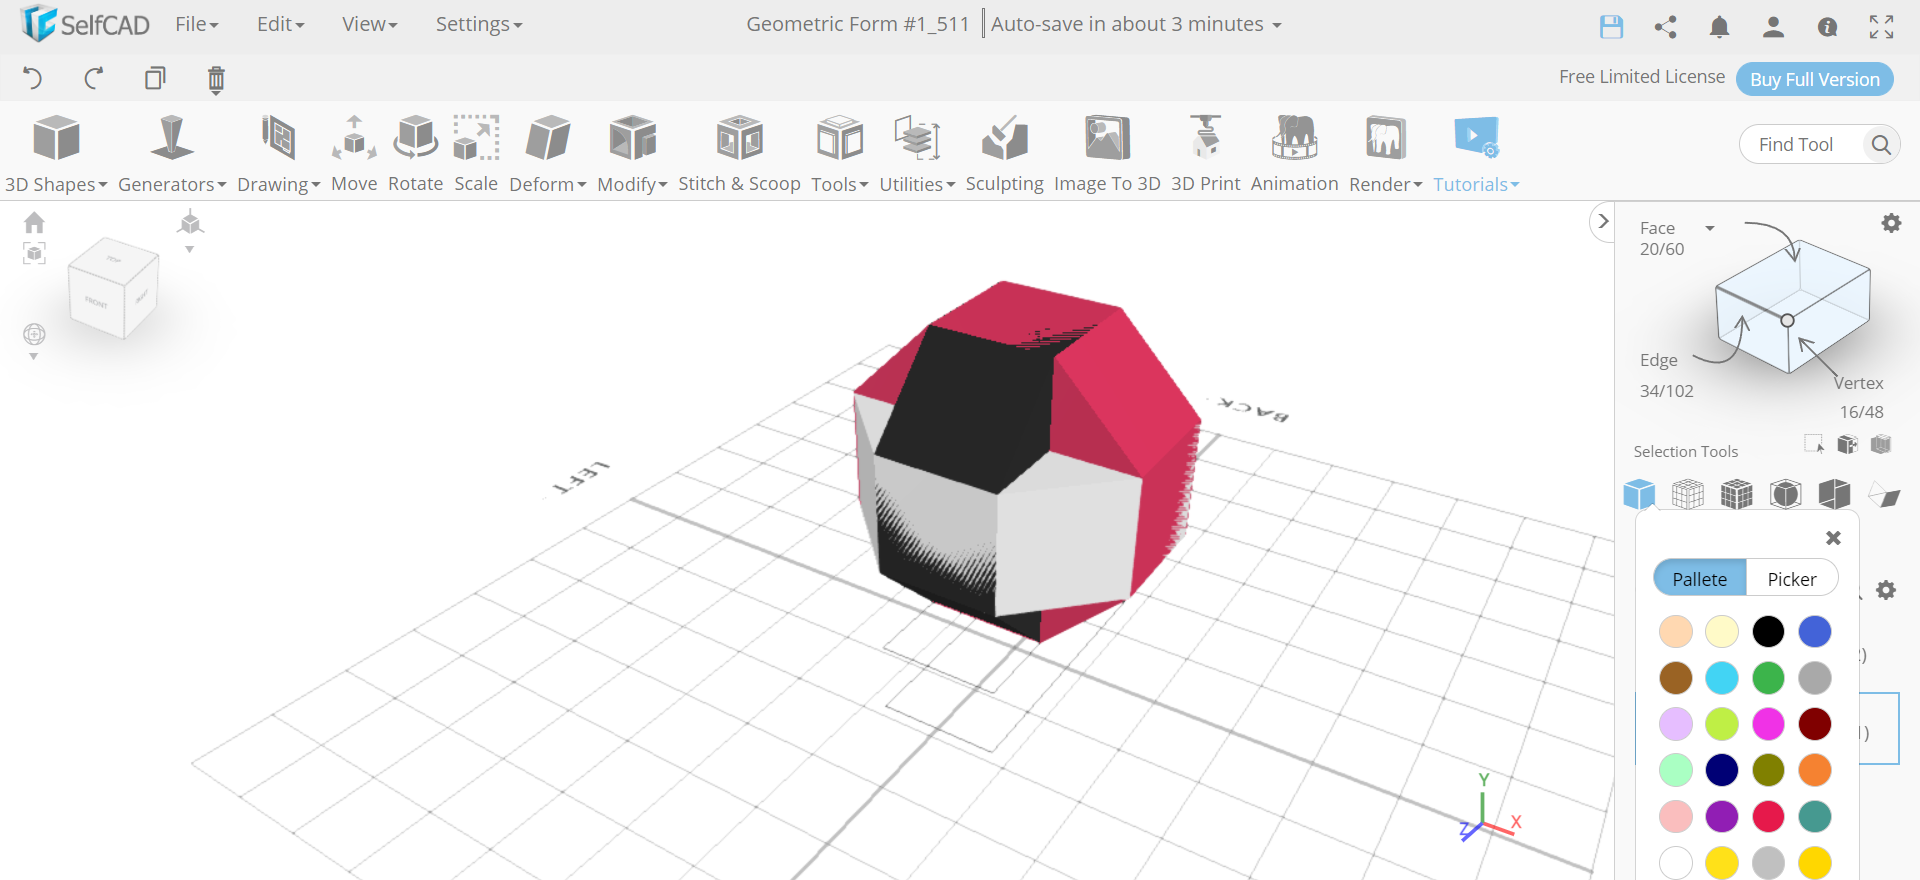The width and height of the screenshot is (1920, 880).
Task: Choose the orange color swatch
Action: [1815, 770]
